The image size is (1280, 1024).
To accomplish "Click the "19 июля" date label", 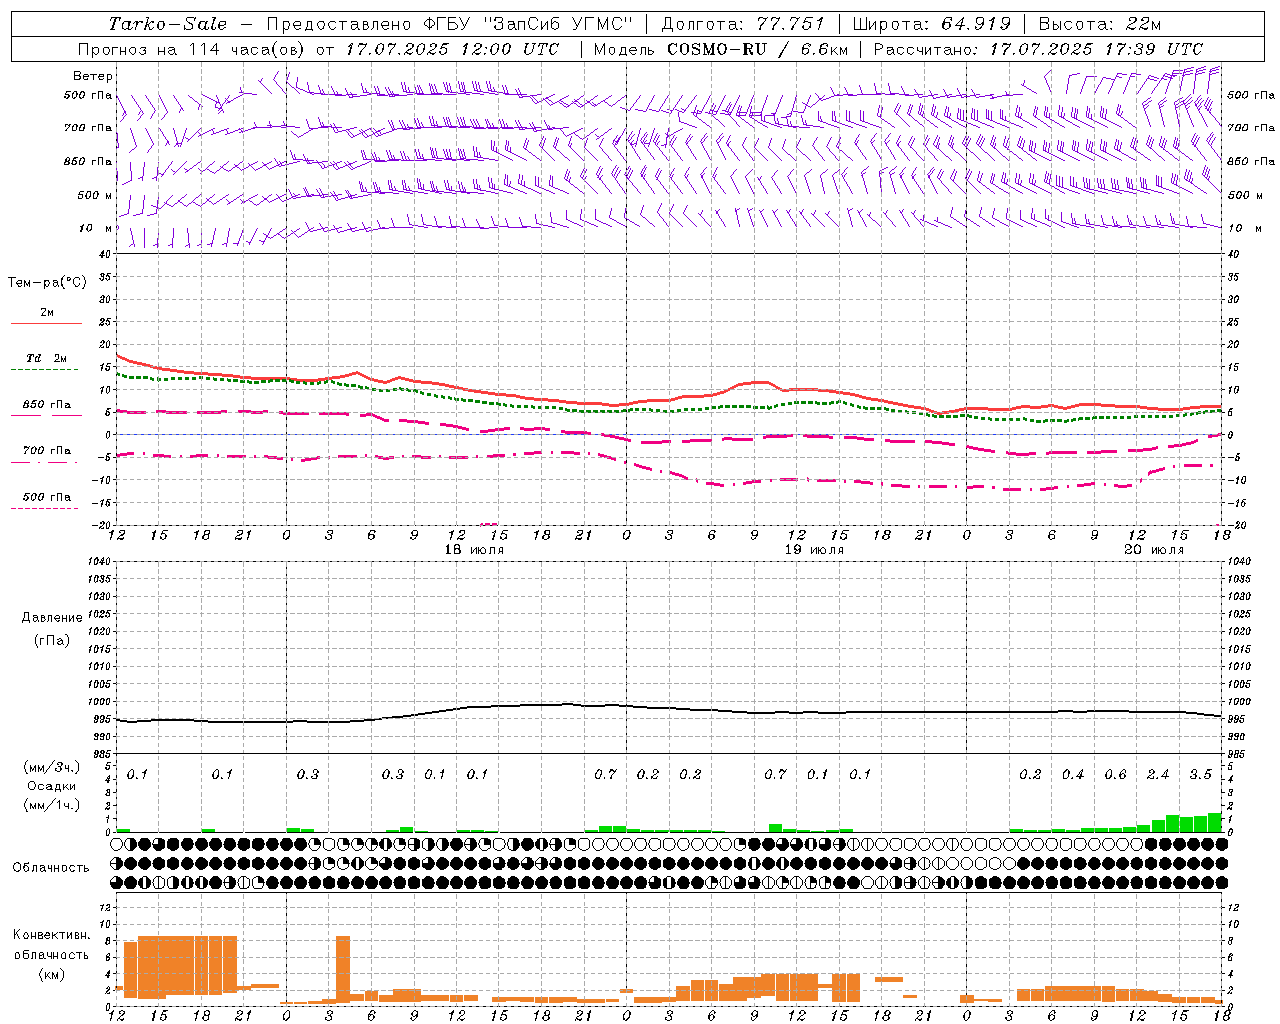I will click(814, 550).
